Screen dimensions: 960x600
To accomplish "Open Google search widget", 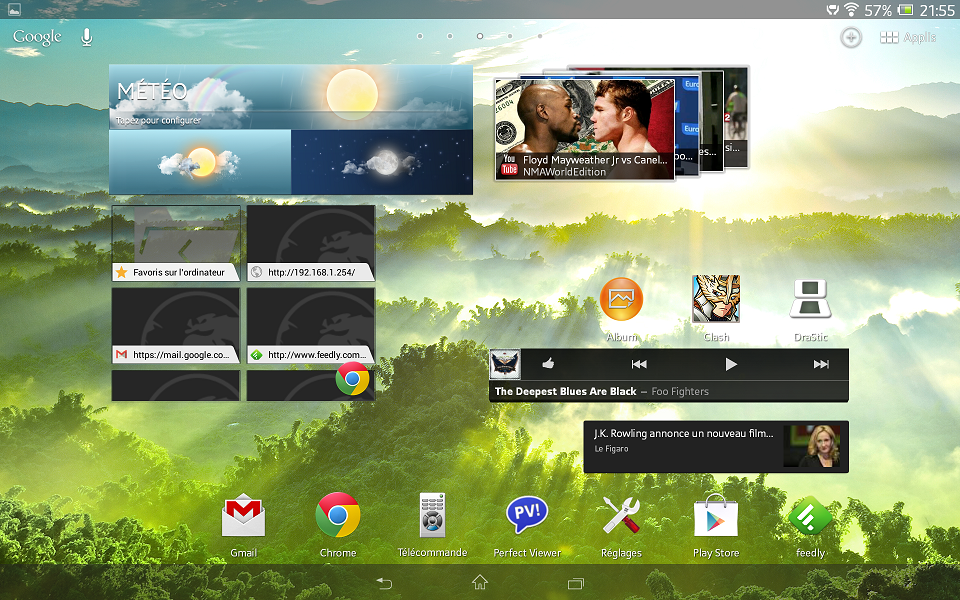I will tap(37, 37).
